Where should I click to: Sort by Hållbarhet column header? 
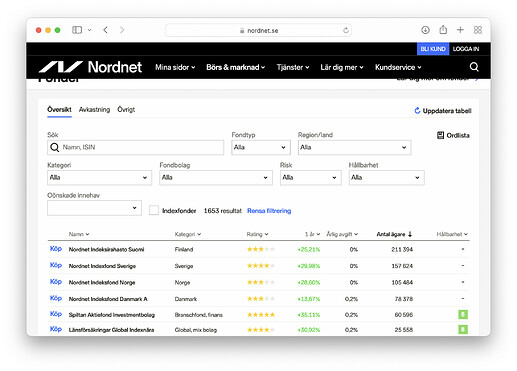point(452,234)
